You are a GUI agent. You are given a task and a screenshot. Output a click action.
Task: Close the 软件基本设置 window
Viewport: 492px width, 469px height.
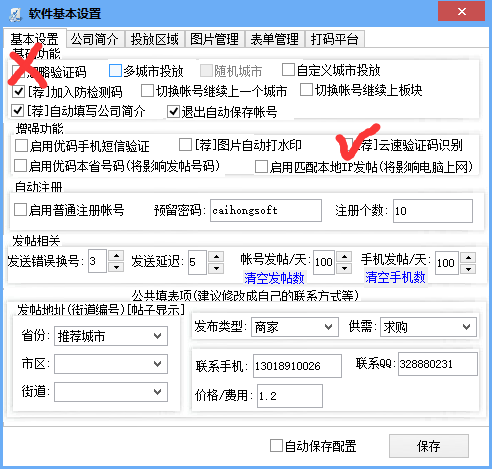pyautogui.click(x=462, y=12)
